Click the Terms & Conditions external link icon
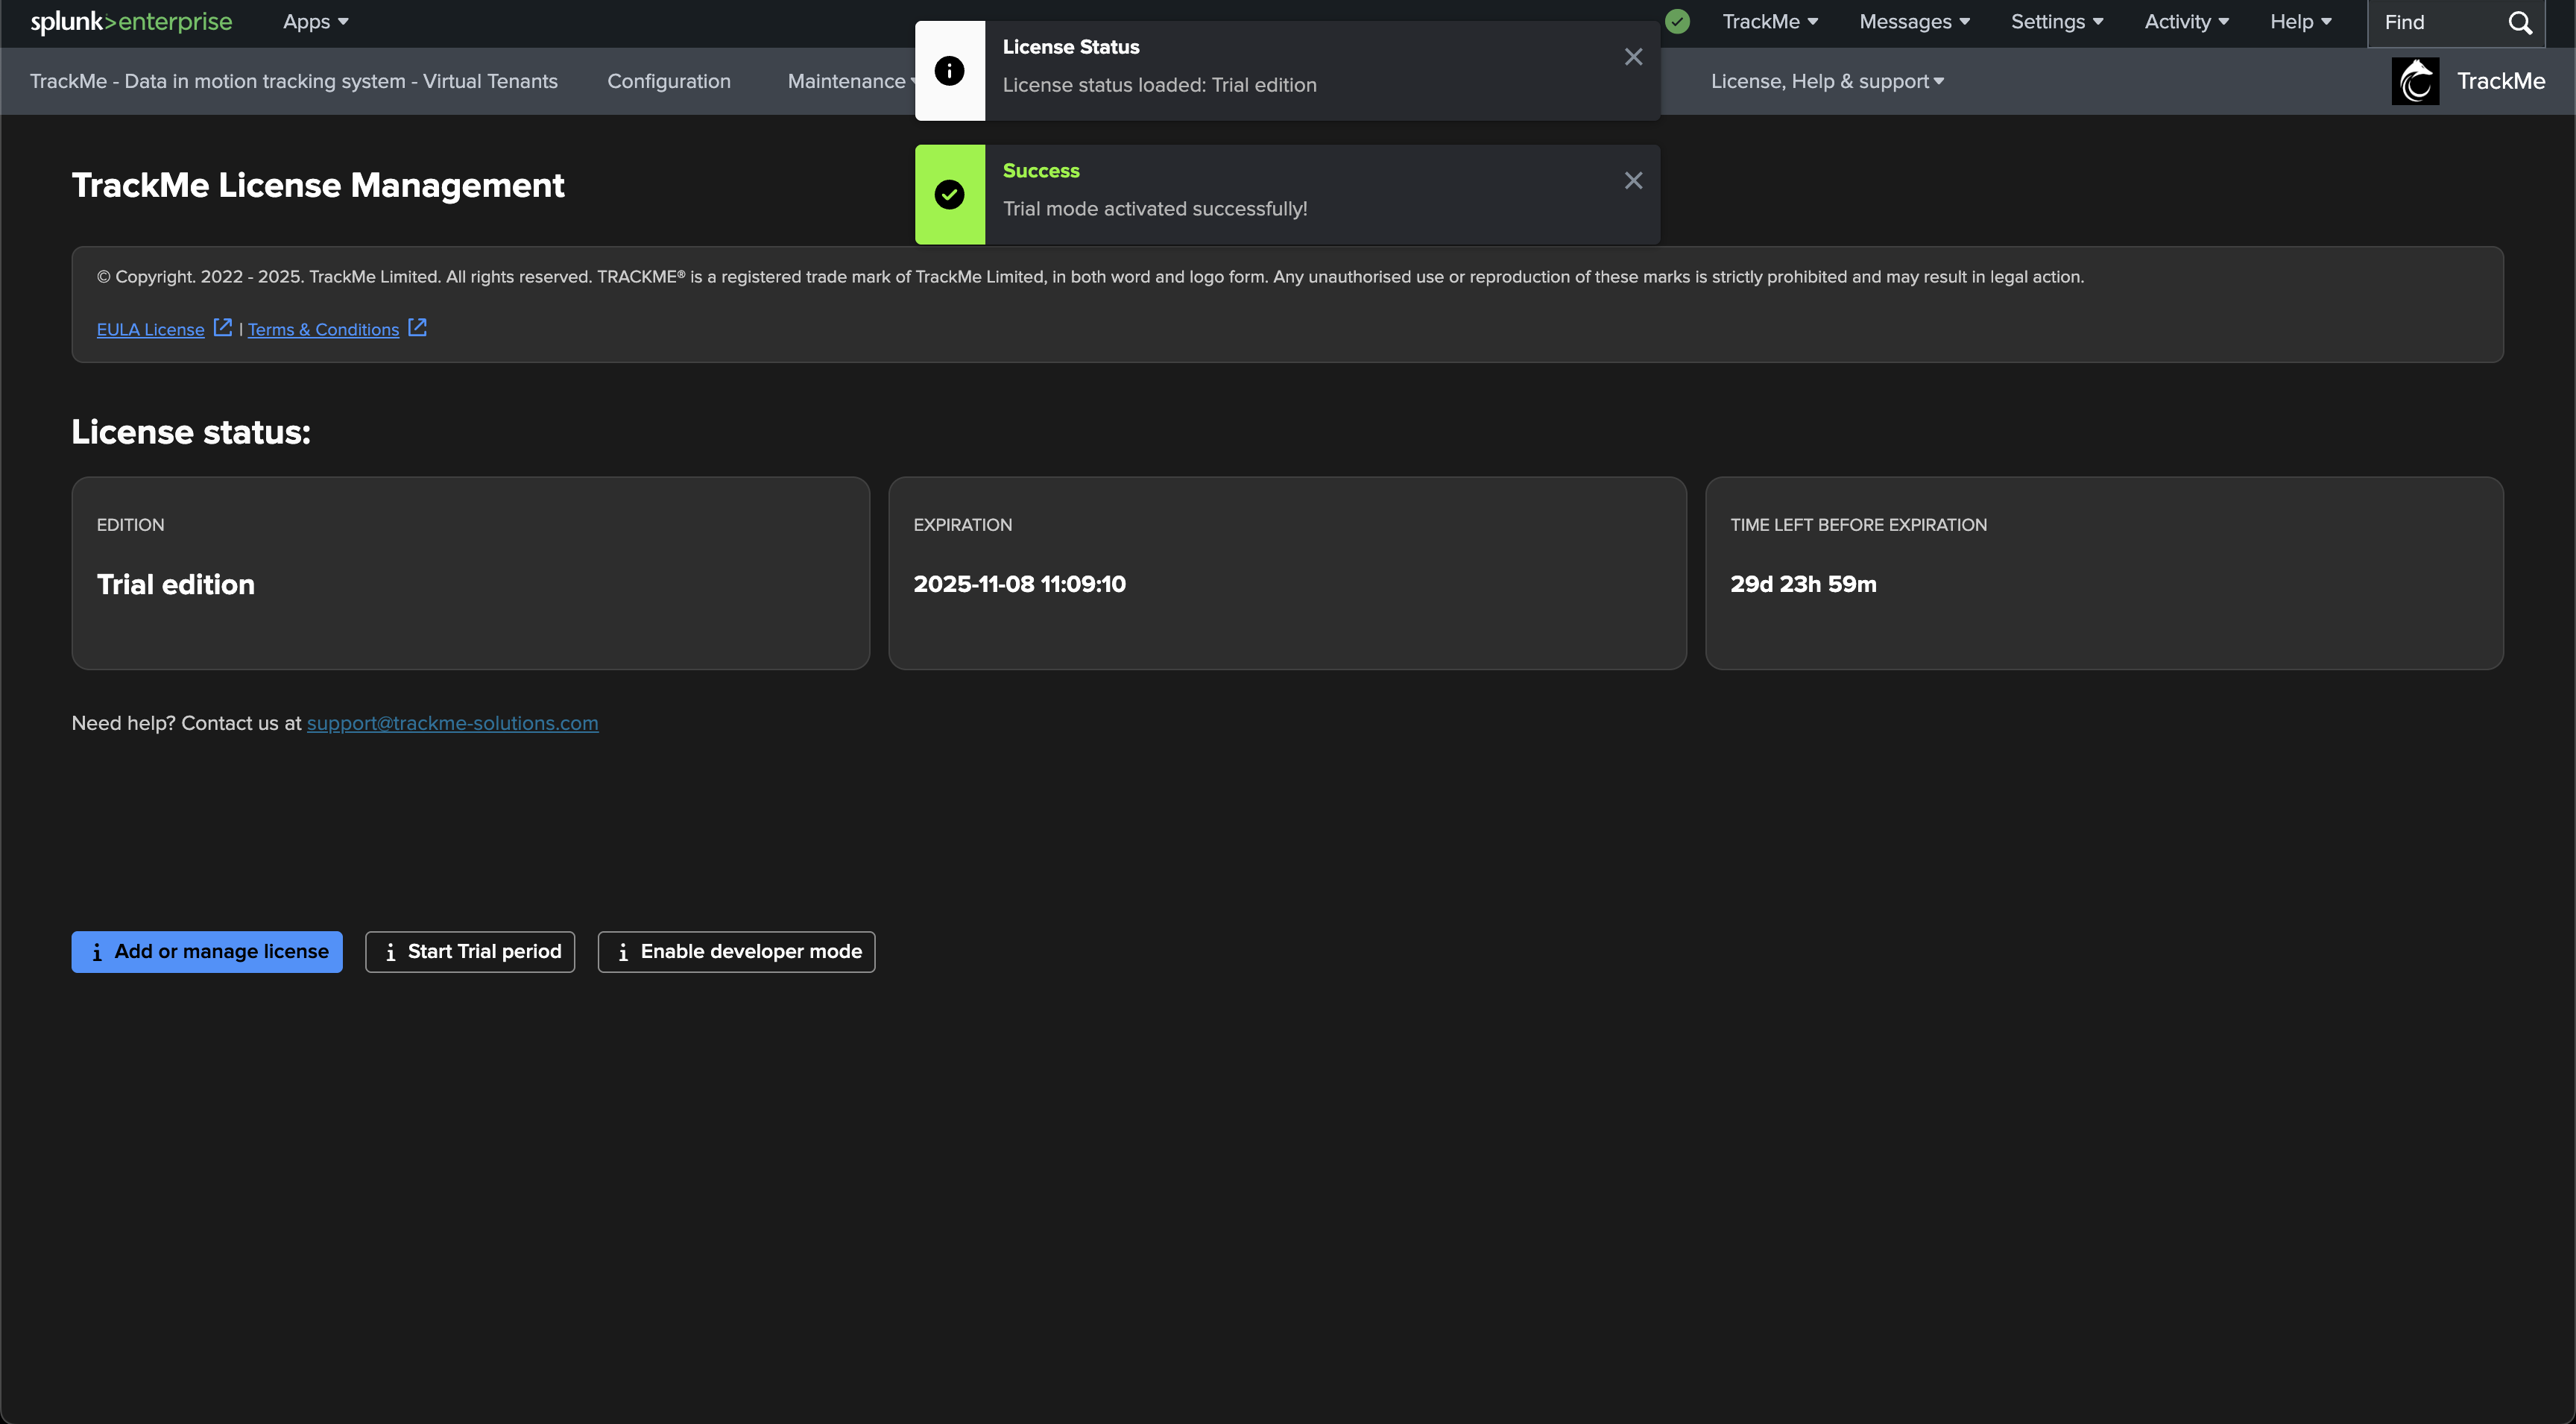 click(x=418, y=328)
